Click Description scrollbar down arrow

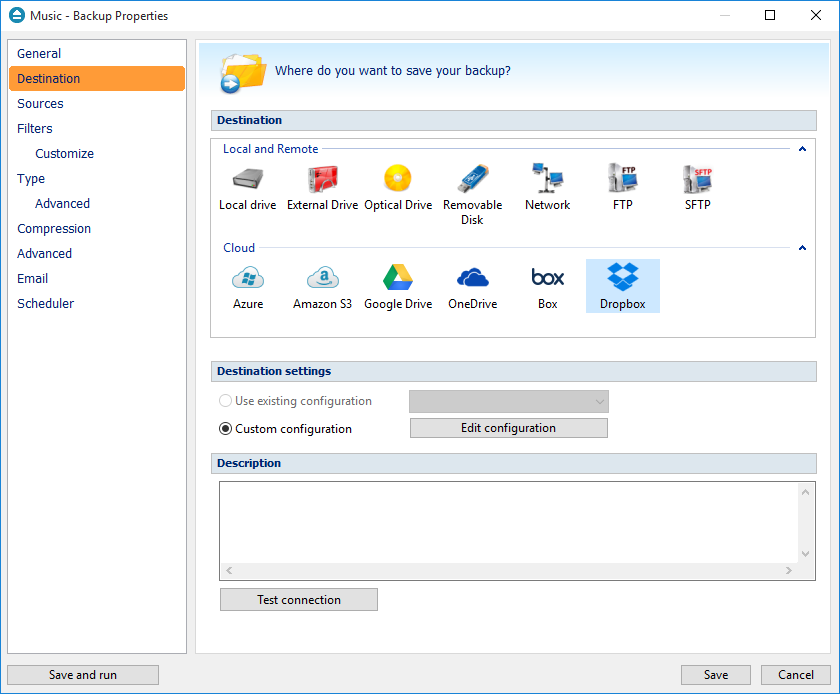click(x=805, y=554)
